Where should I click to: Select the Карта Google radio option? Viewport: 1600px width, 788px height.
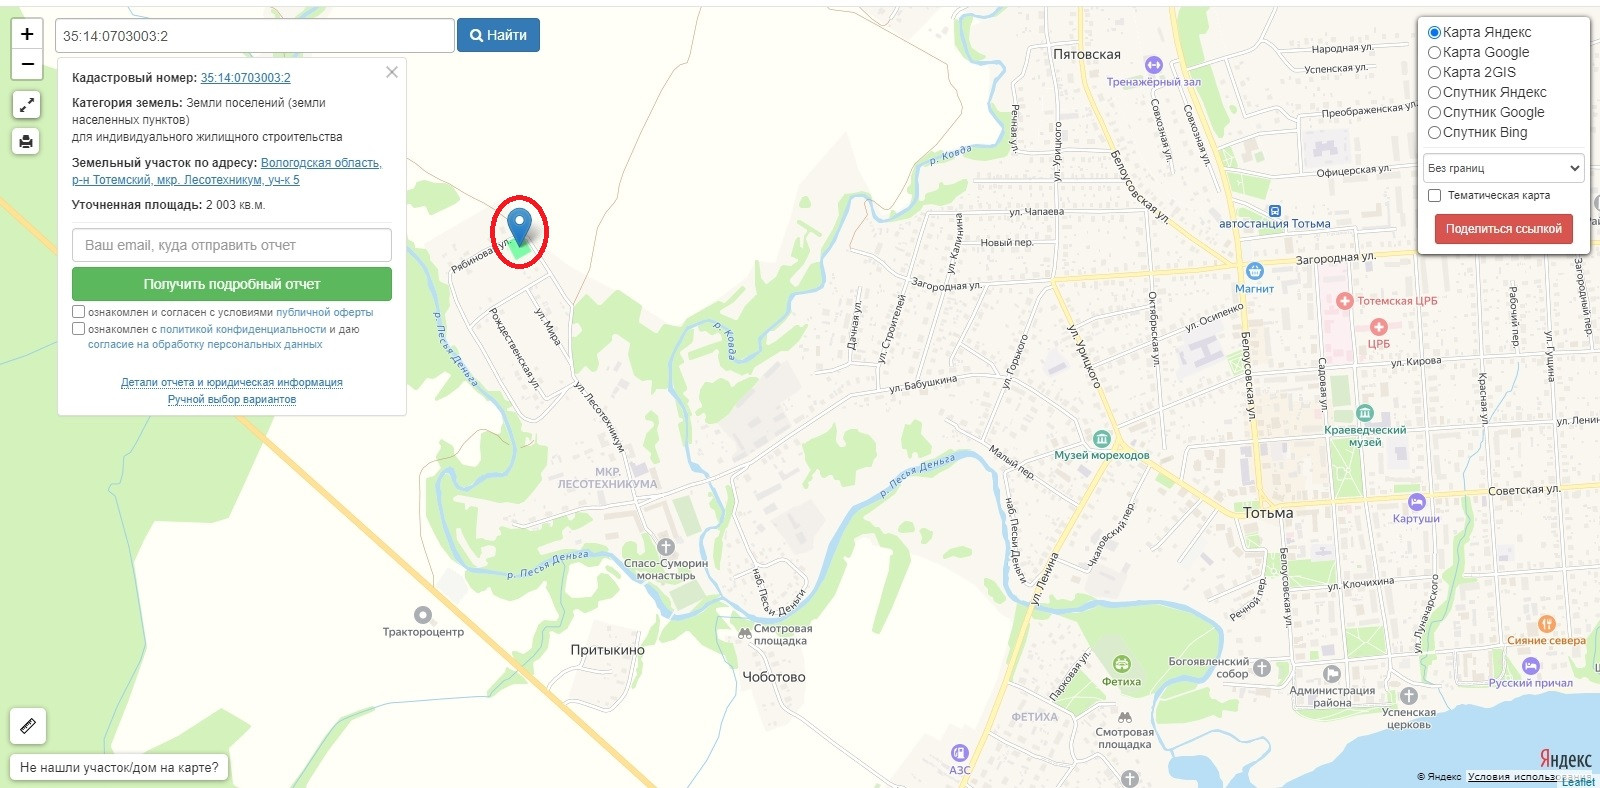pos(1434,52)
